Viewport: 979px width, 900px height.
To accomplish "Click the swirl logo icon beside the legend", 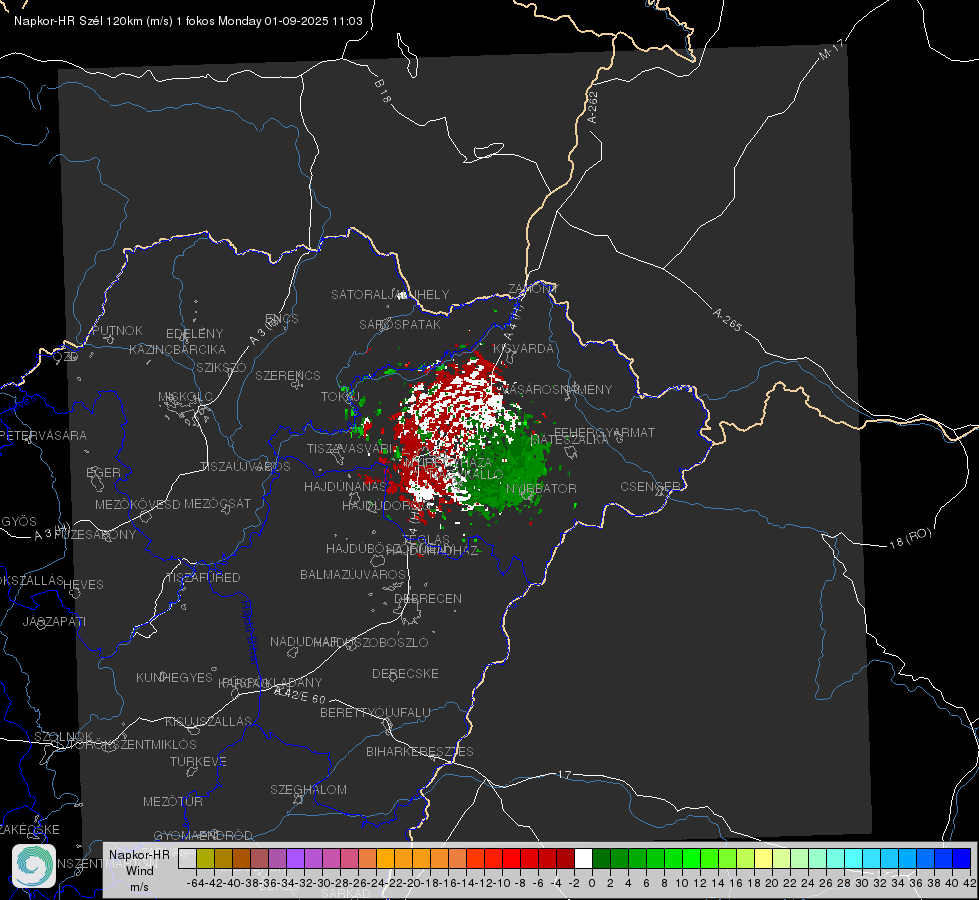I will point(34,866).
